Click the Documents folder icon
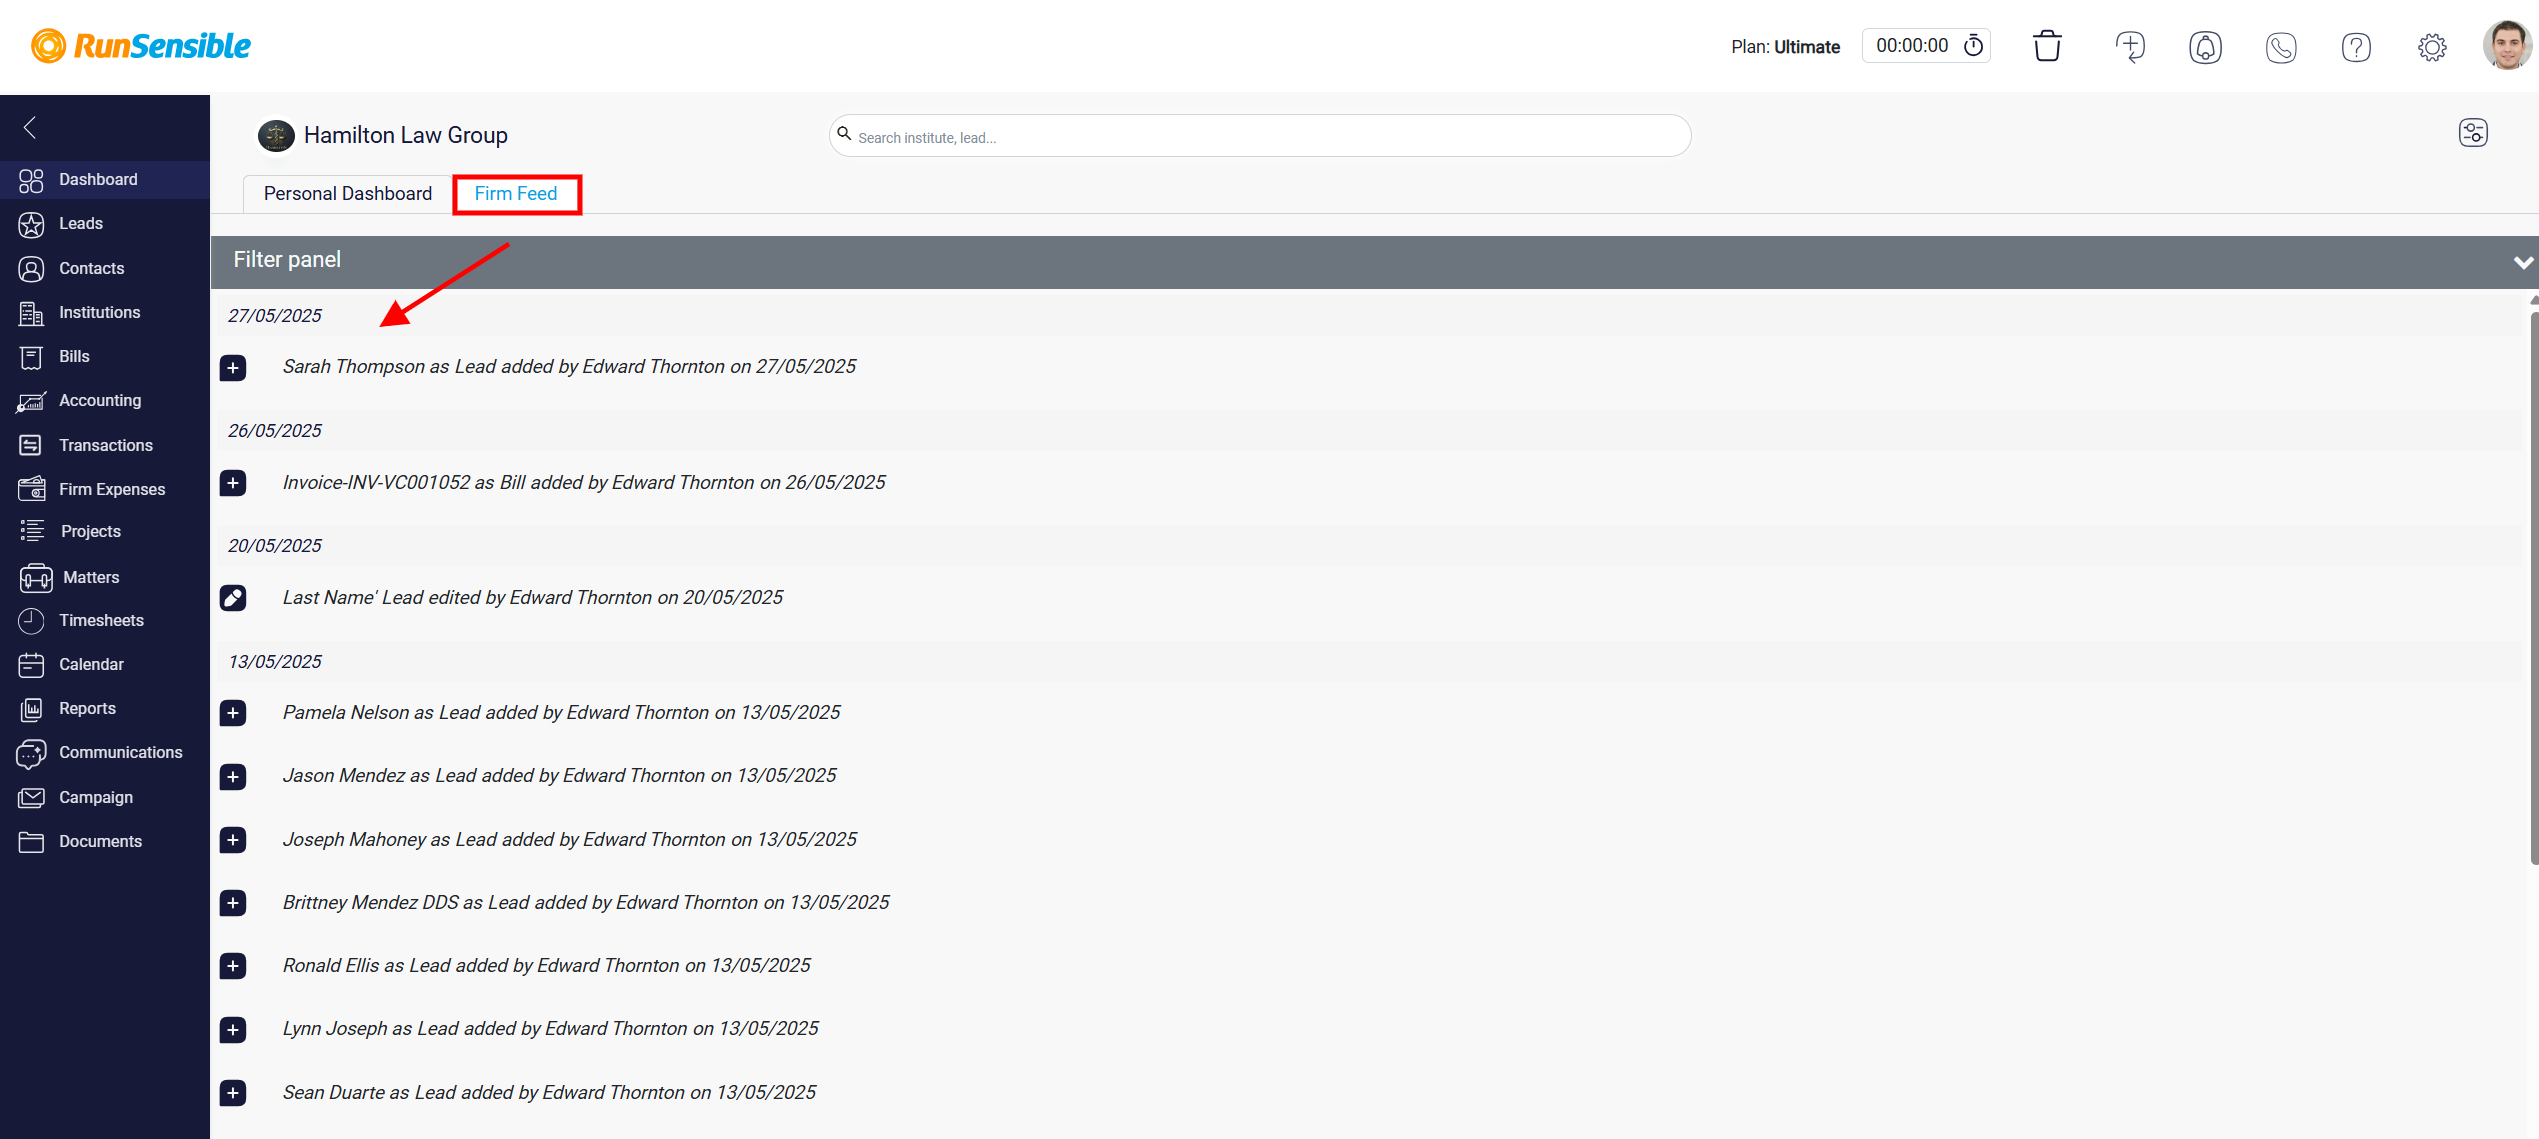Image resolution: width=2539 pixels, height=1139 pixels. coord(31,841)
